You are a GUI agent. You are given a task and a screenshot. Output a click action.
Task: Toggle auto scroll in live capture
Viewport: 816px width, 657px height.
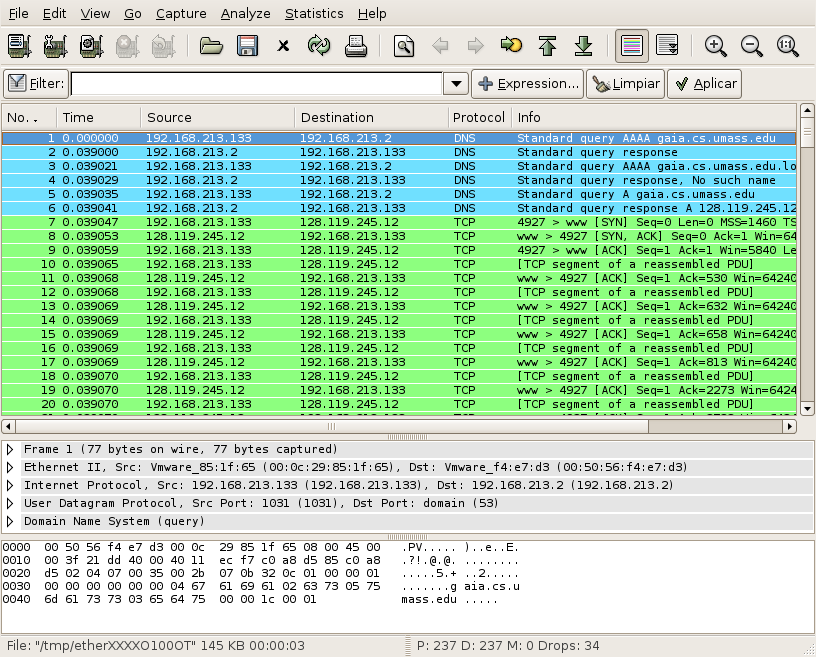click(x=667, y=46)
